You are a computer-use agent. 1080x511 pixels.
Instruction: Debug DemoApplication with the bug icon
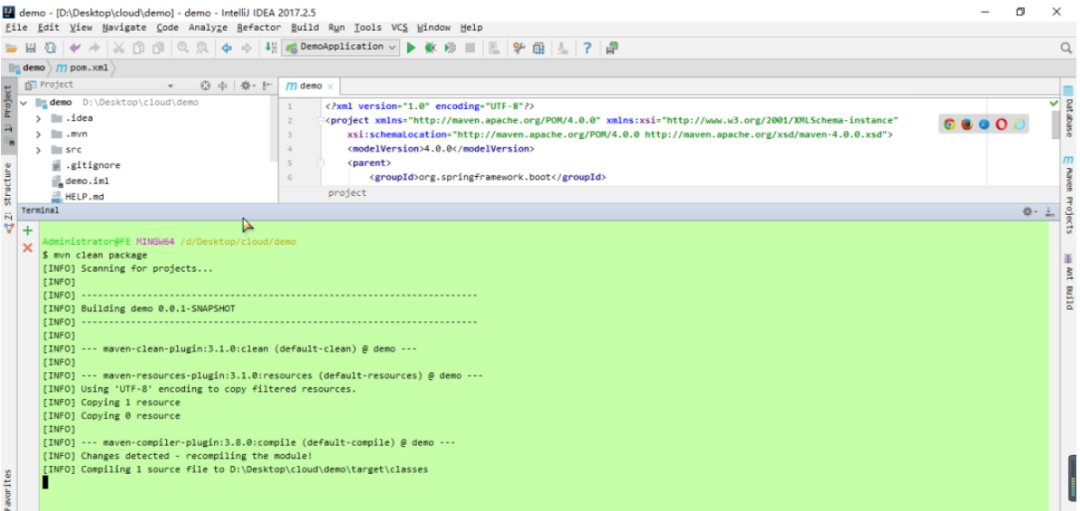click(x=430, y=48)
